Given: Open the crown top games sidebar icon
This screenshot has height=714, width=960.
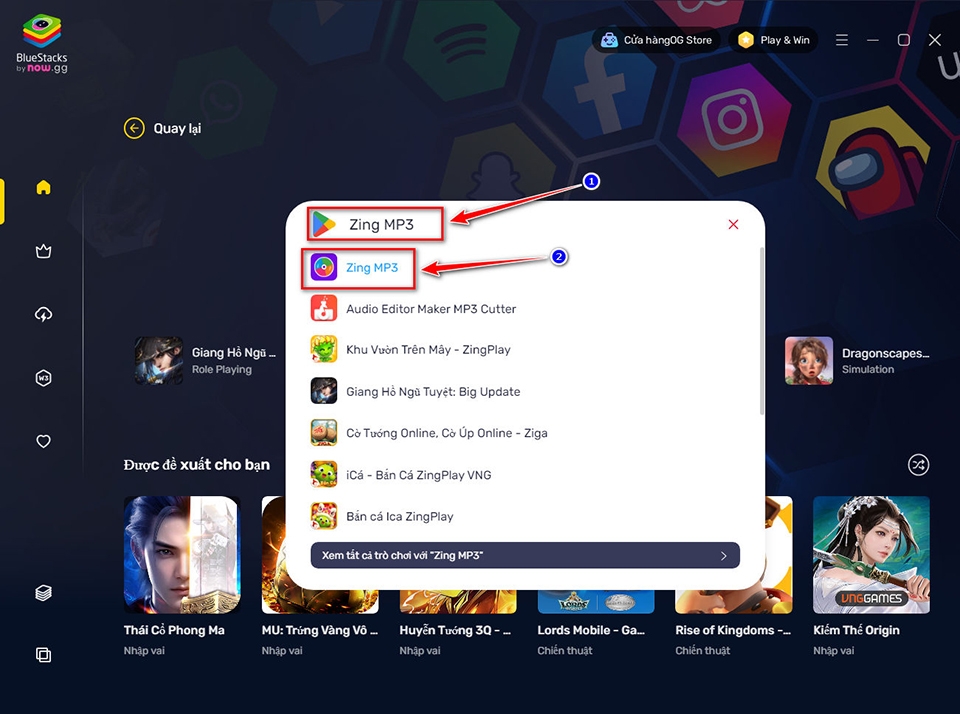Looking at the screenshot, I should [43, 251].
